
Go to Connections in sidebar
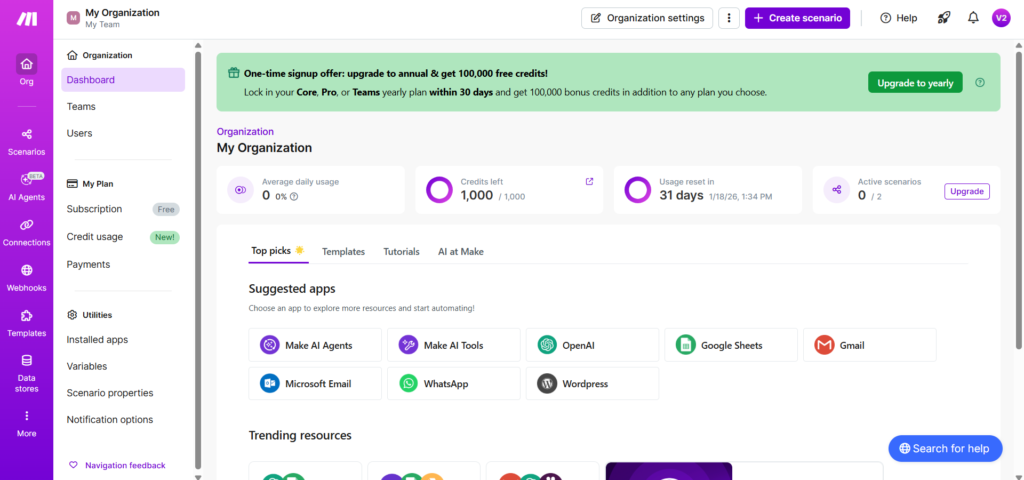click(26, 232)
